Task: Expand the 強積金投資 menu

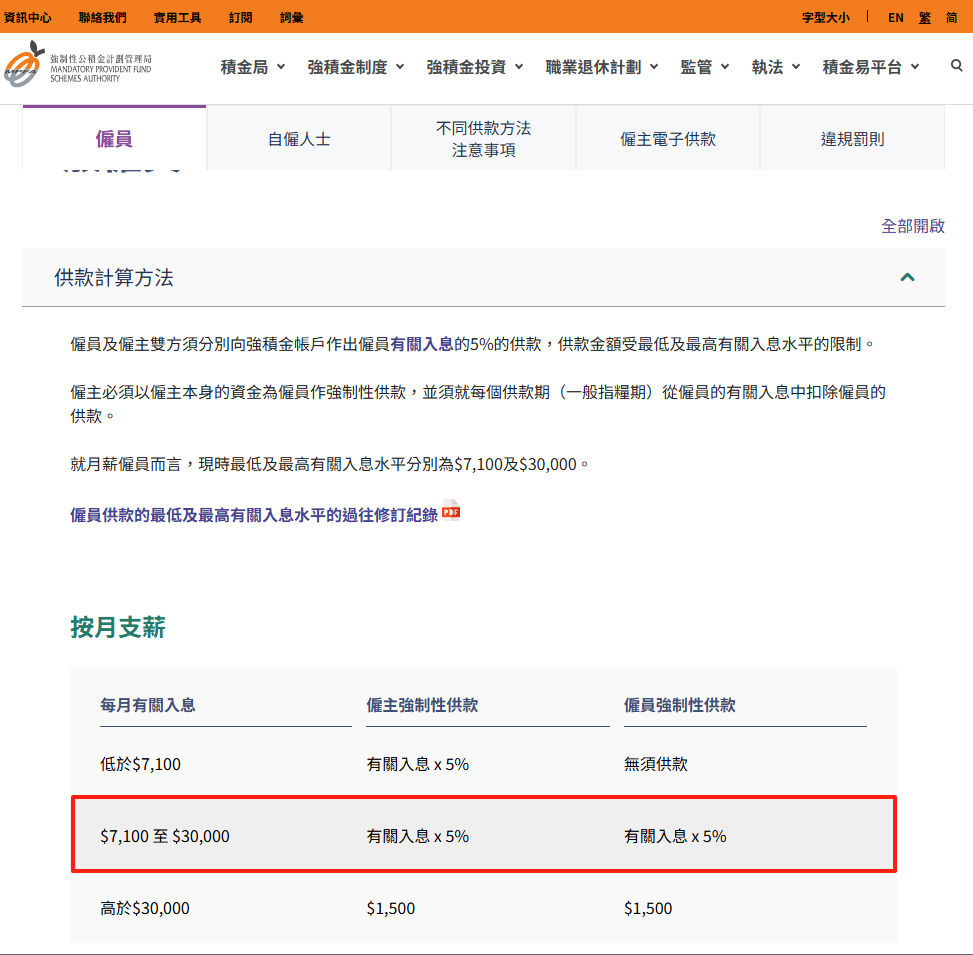Action: pyautogui.click(x=475, y=67)
